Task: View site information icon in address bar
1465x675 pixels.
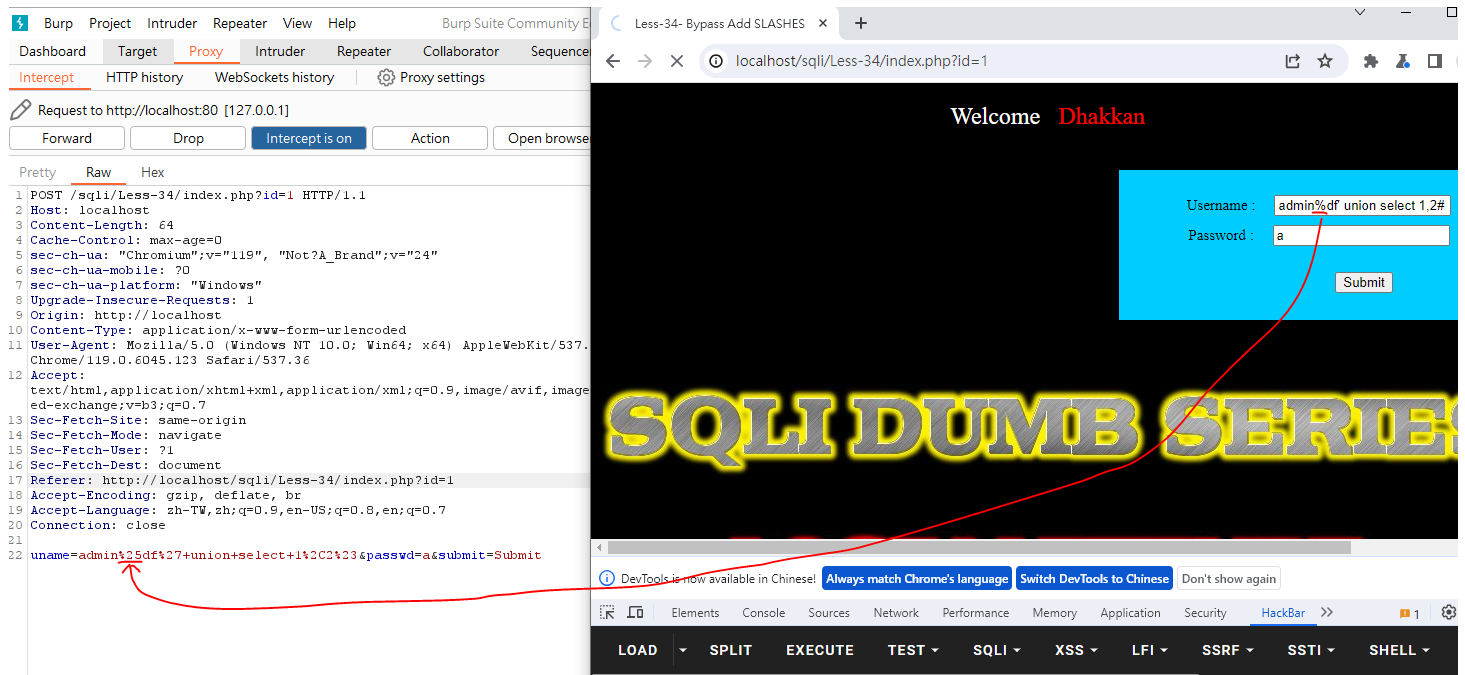Action: click(x=716, y=61)
